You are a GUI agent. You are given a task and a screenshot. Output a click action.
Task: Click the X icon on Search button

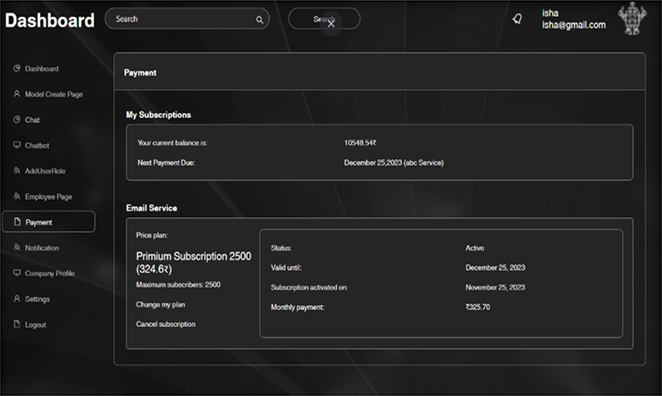331,24
